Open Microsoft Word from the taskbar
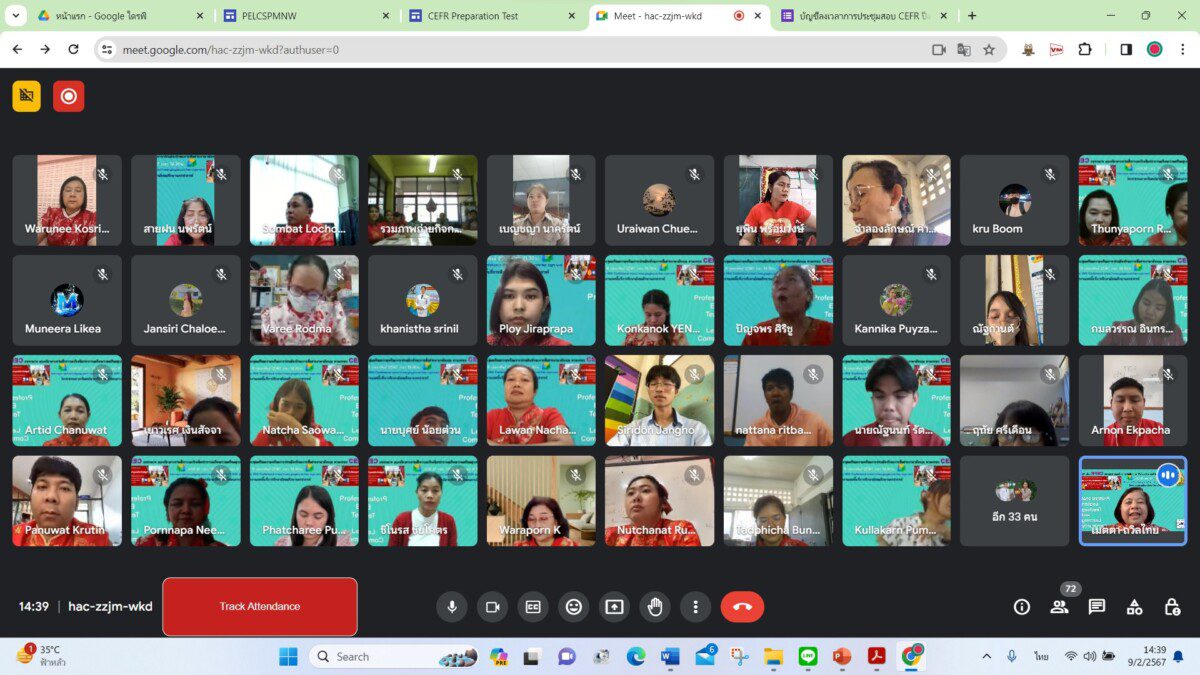 [670, 656]
